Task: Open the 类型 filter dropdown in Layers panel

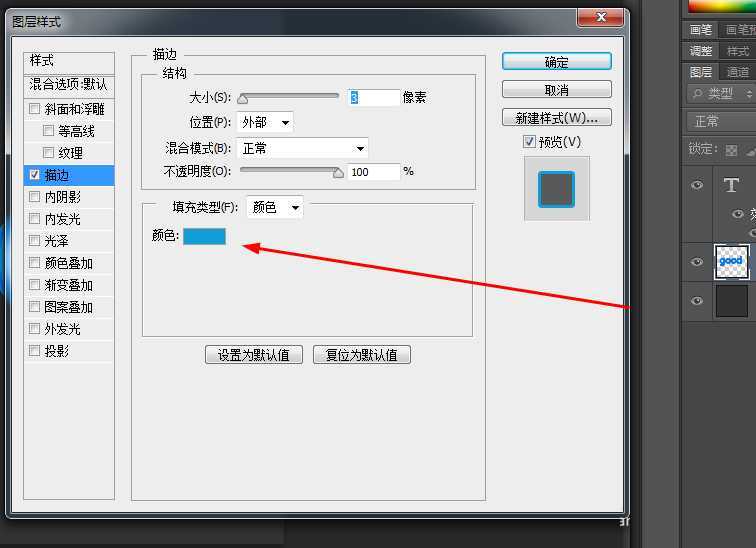Action: point(721,94)
